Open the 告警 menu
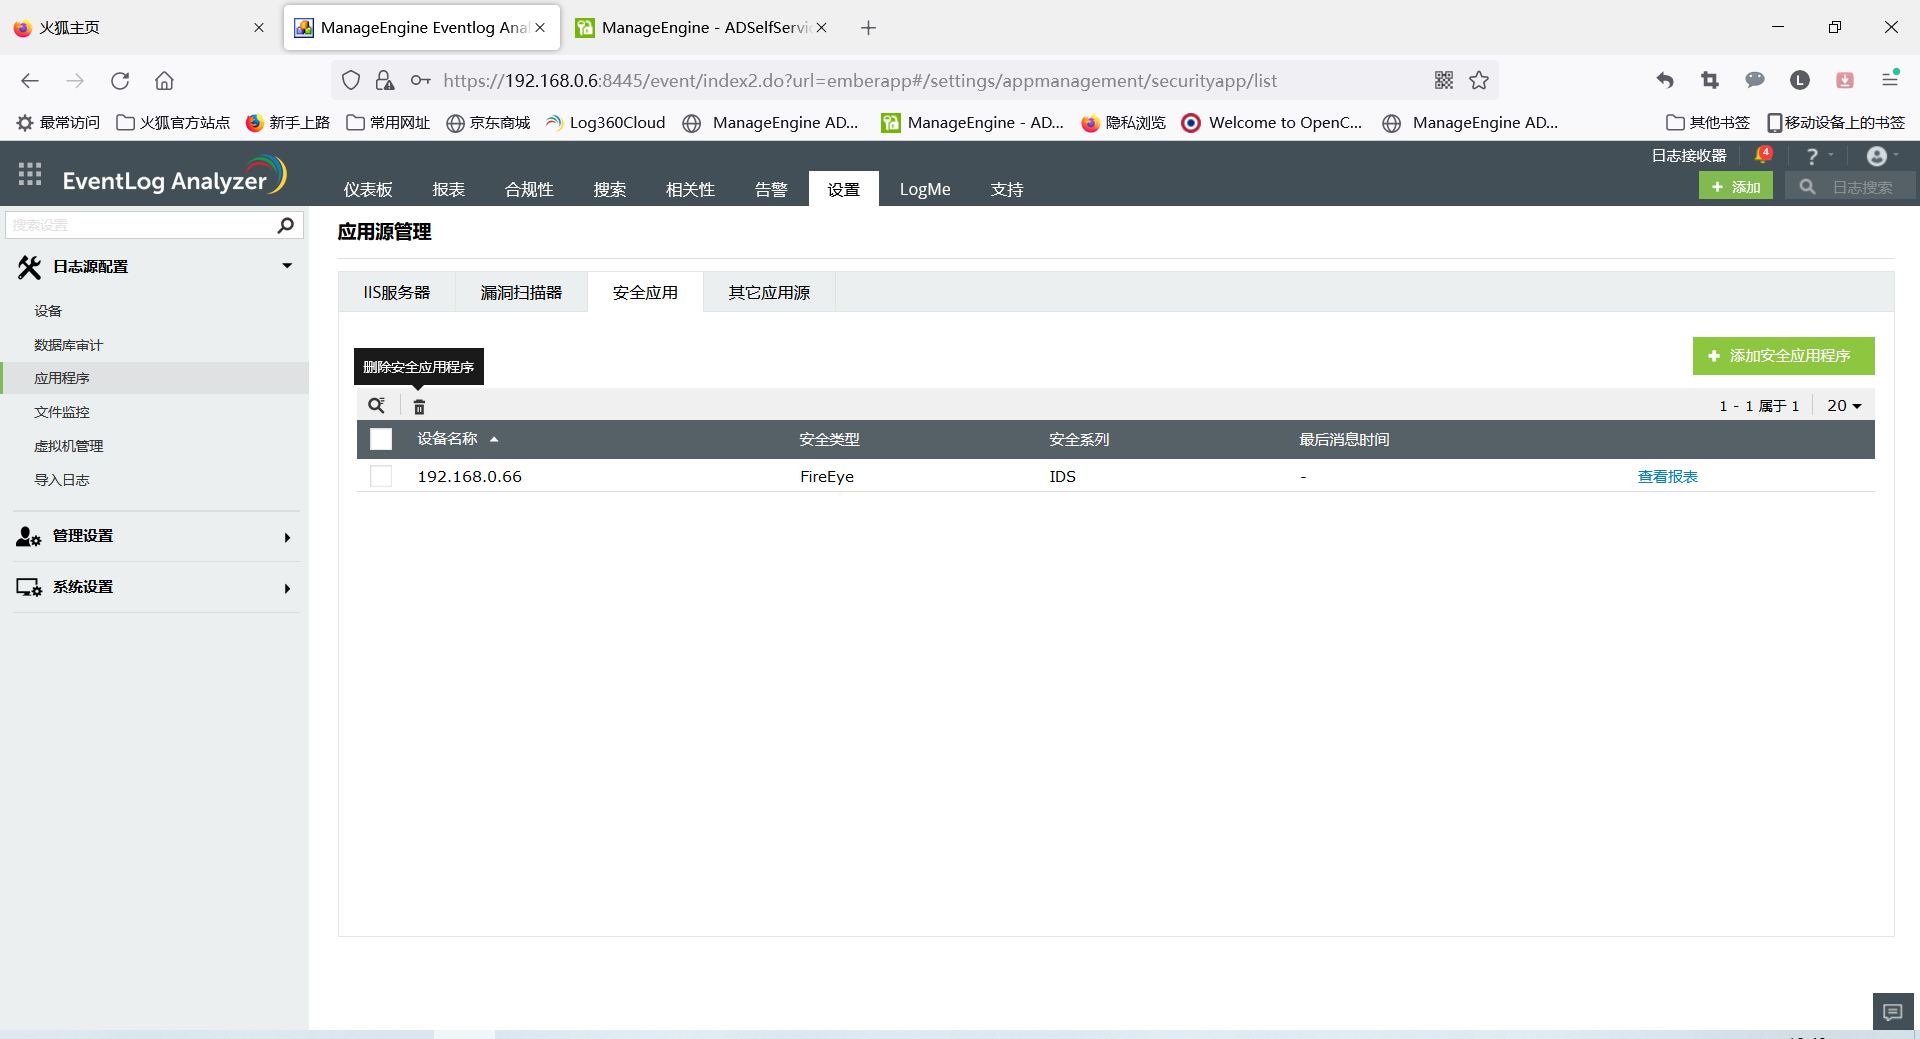The width and height of the screenshot is (1920, 1039). 771,189
